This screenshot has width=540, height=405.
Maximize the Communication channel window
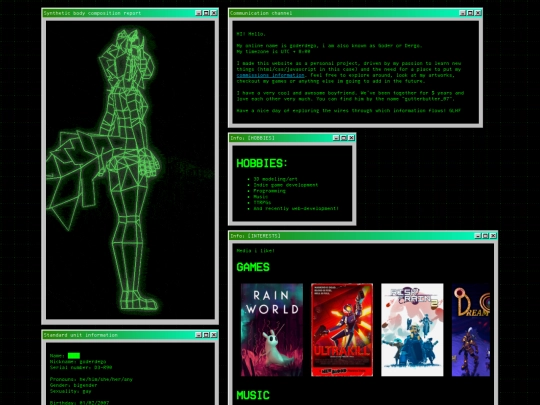[x=470, y=13]
